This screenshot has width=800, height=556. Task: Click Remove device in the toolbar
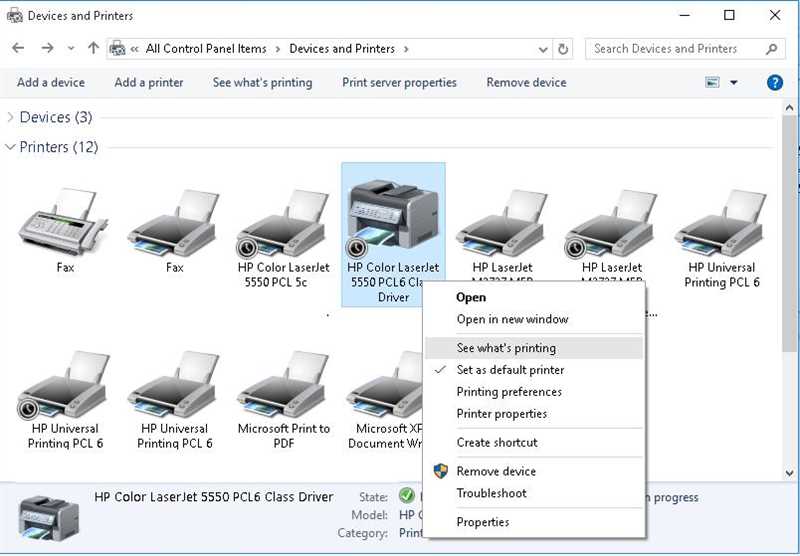coord(526,83)
